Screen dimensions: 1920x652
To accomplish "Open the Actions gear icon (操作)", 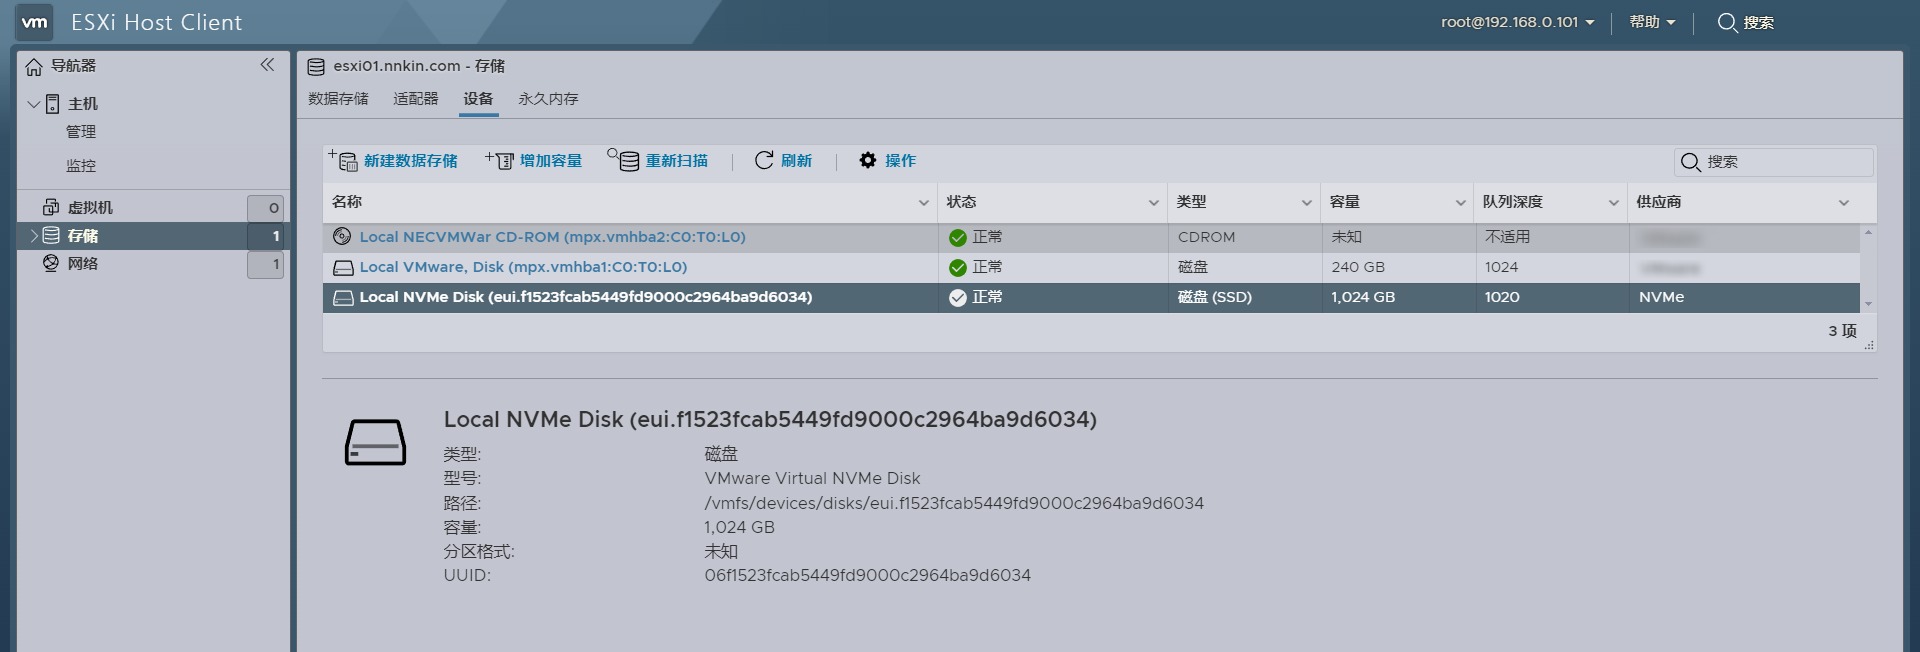I will point(868,160).
